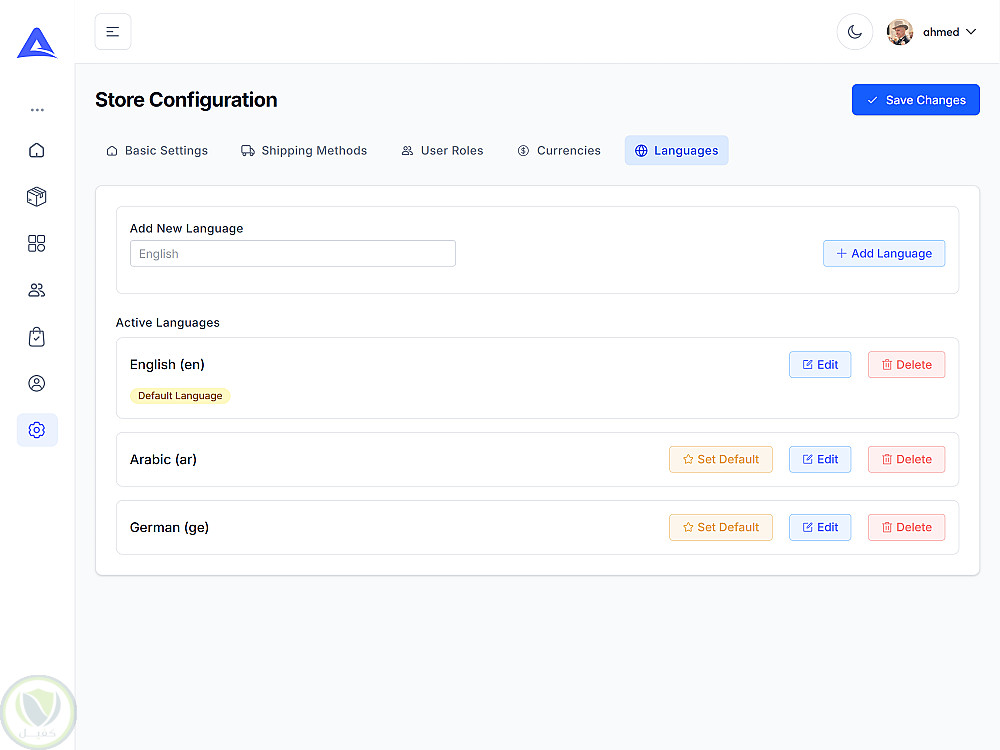
Task: Focus the Add New Language input field
Action: pyautogui.click(x=293, y=254)
